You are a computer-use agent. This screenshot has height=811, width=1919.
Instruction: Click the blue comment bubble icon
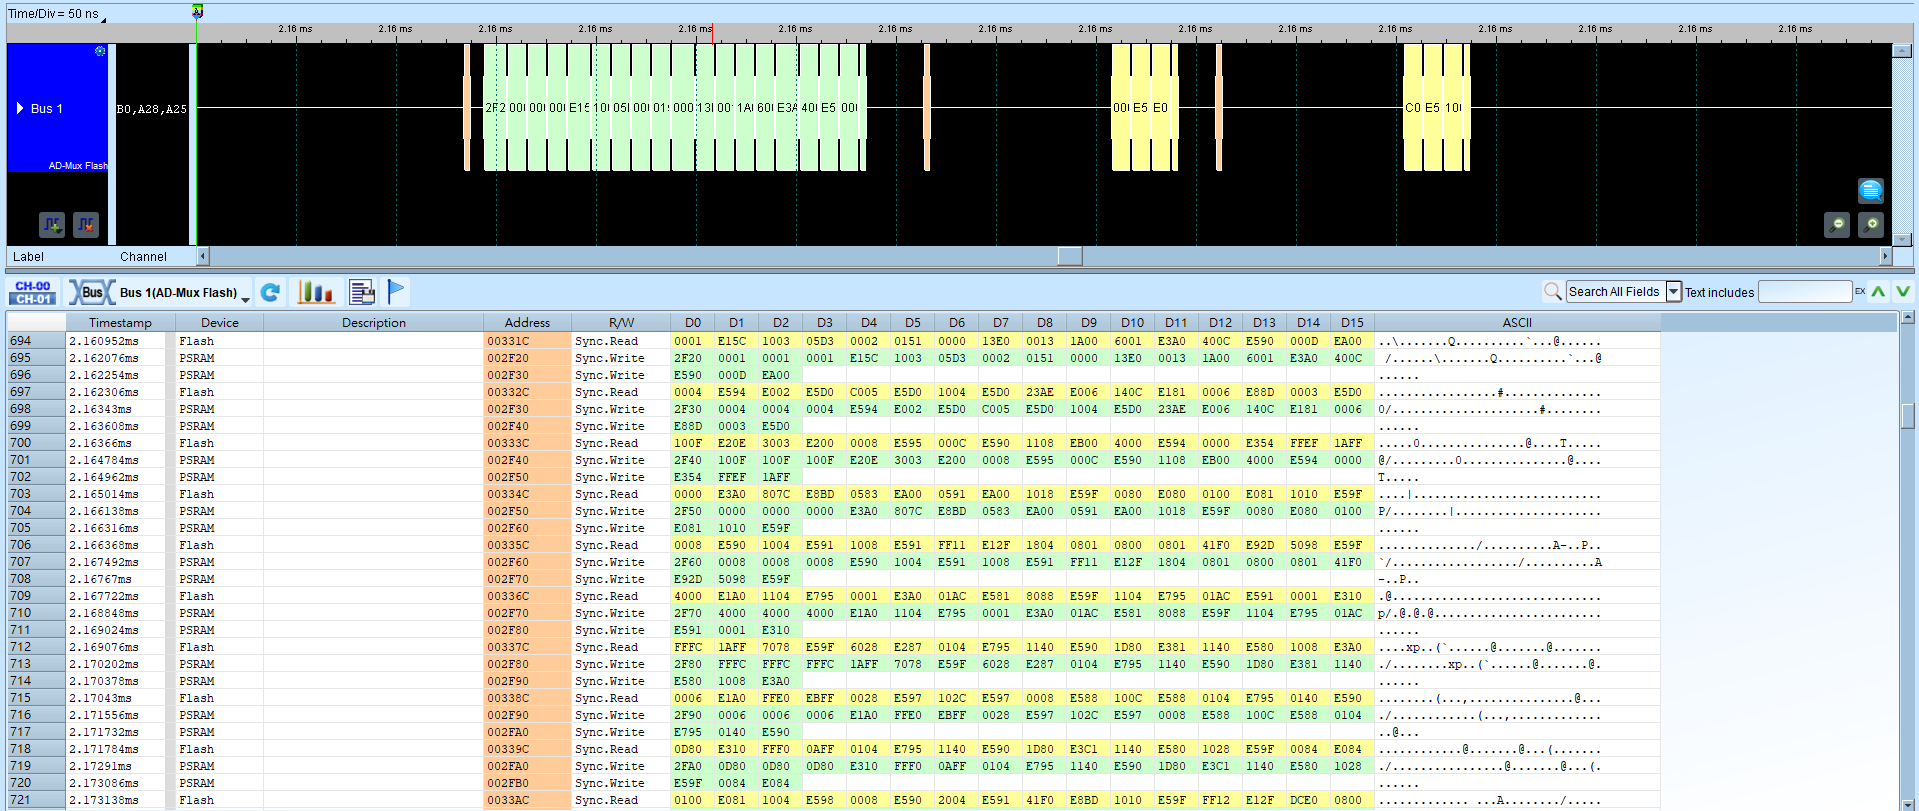(1870, 190)
